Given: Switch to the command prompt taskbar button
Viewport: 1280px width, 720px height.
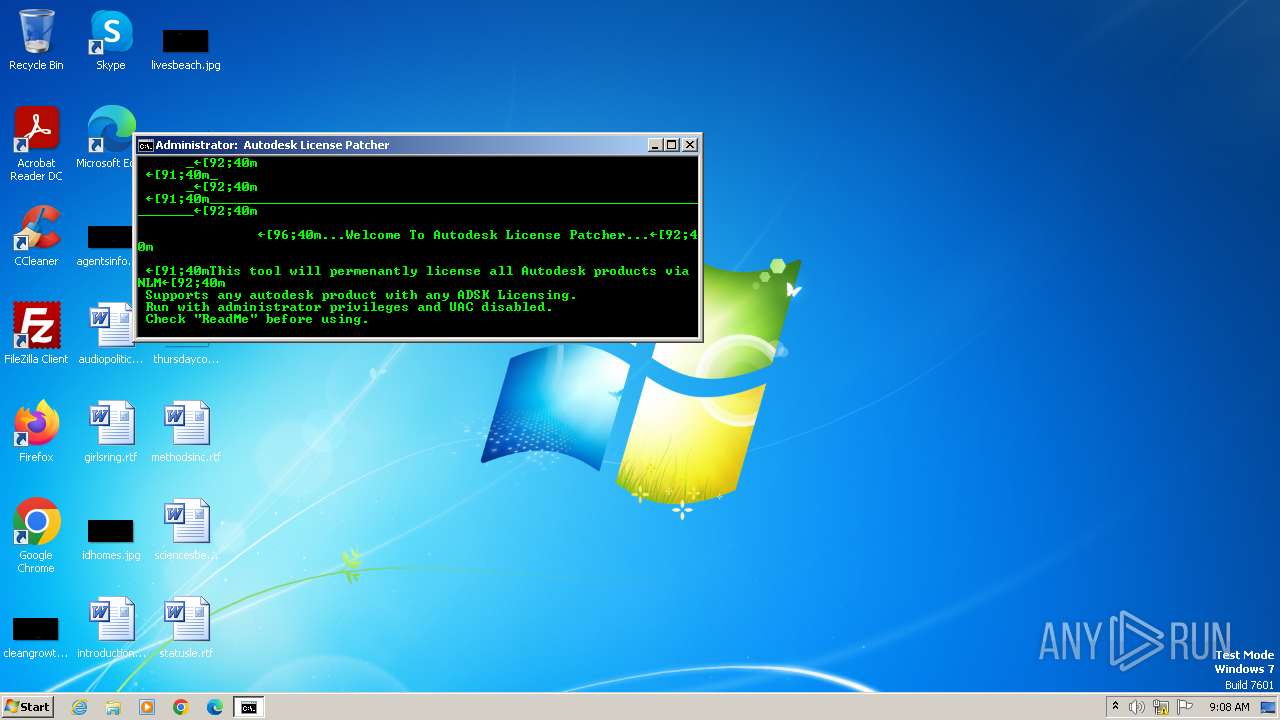Looking at the screenshot, I should click(248, 707).
